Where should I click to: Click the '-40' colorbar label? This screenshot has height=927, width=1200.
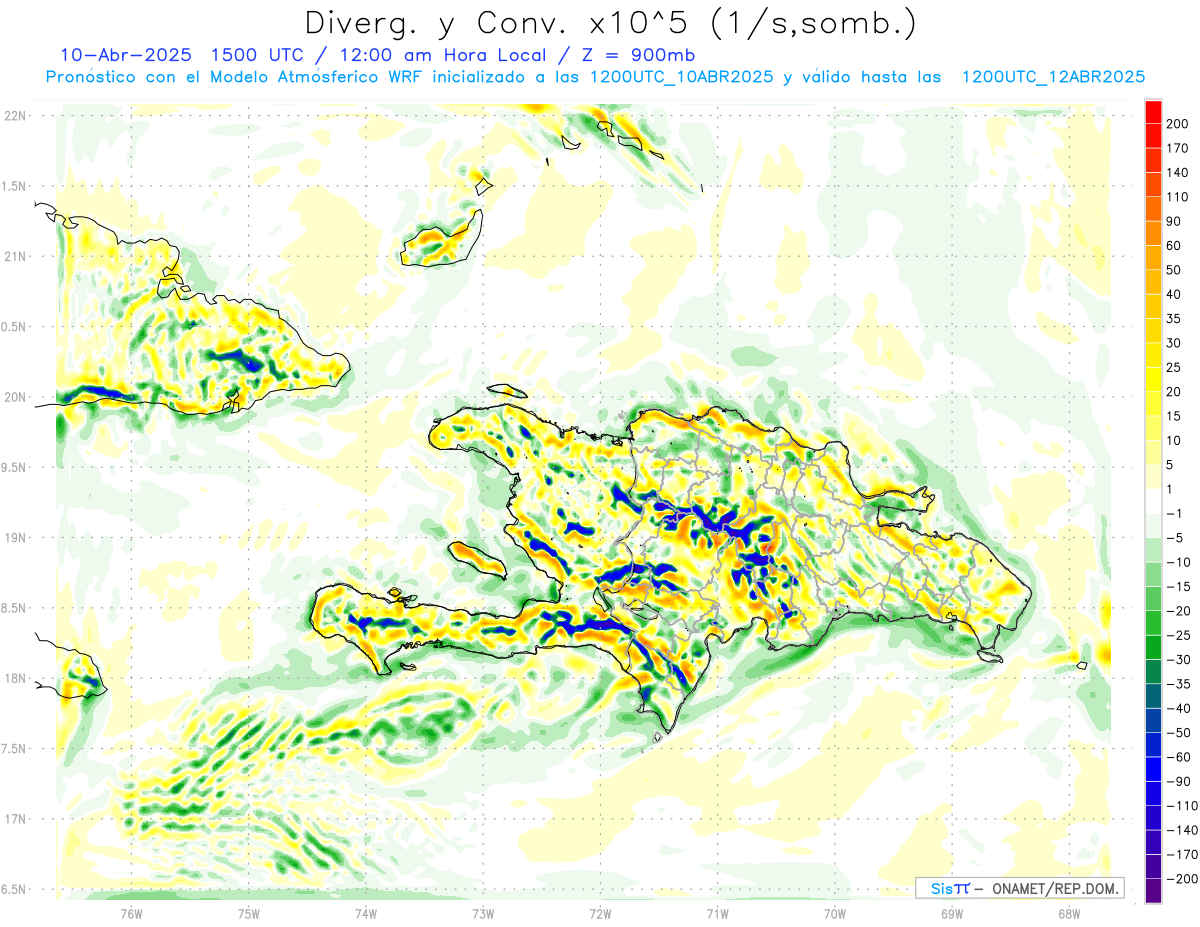click(x=1177, y=708)
